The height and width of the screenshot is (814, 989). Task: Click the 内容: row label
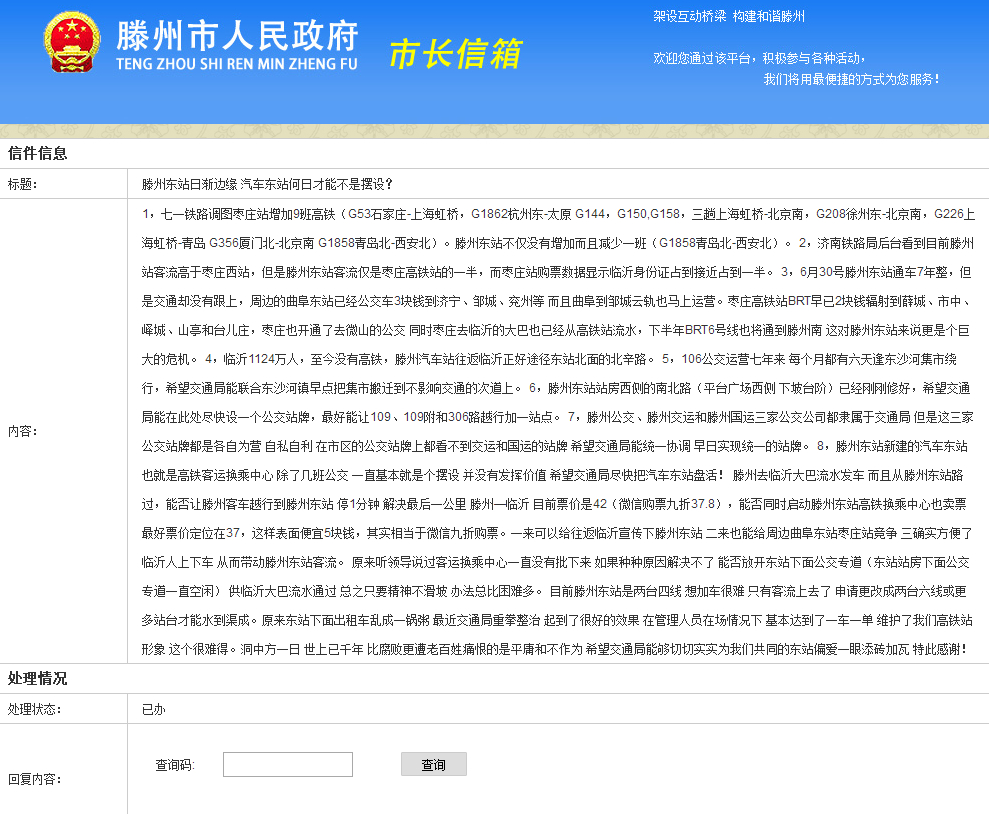[x=23, y=431]
